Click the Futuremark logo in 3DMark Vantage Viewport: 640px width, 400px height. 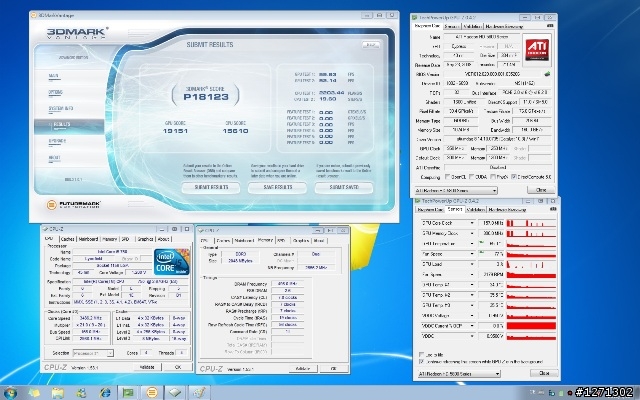[x=73, y=204]
